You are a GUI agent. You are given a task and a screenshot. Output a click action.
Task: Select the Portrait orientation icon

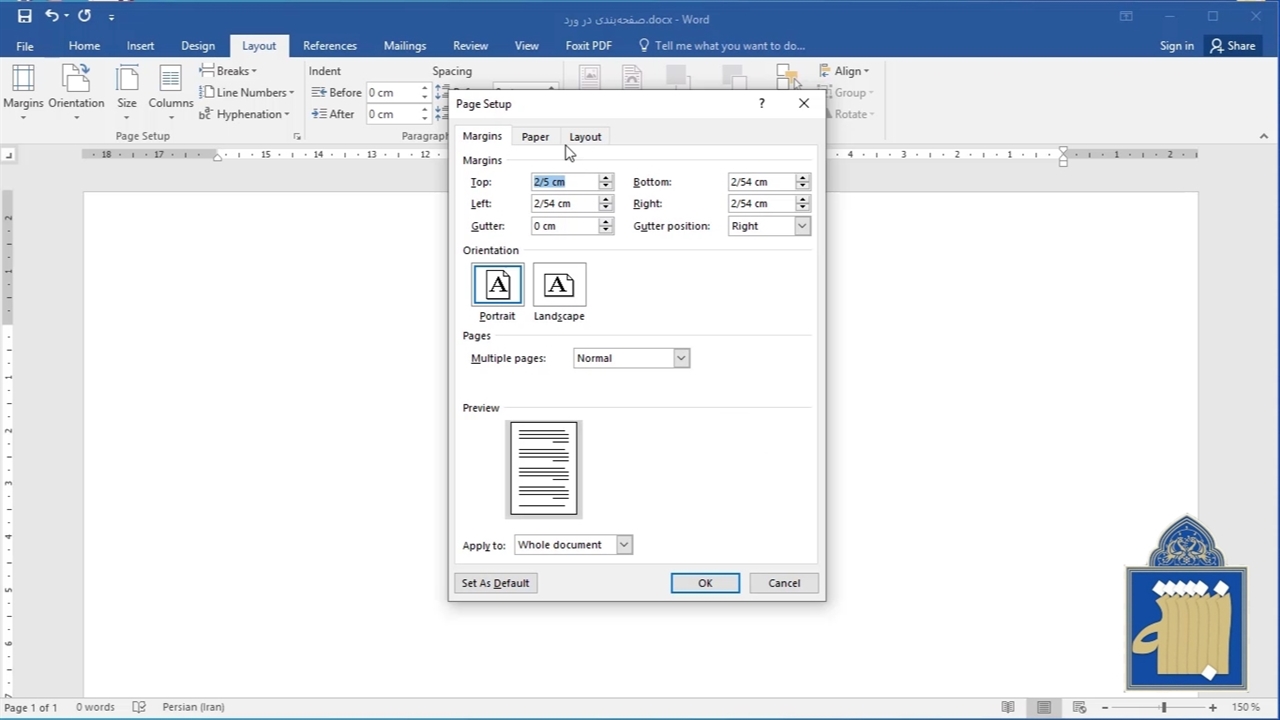click(497, 286)
